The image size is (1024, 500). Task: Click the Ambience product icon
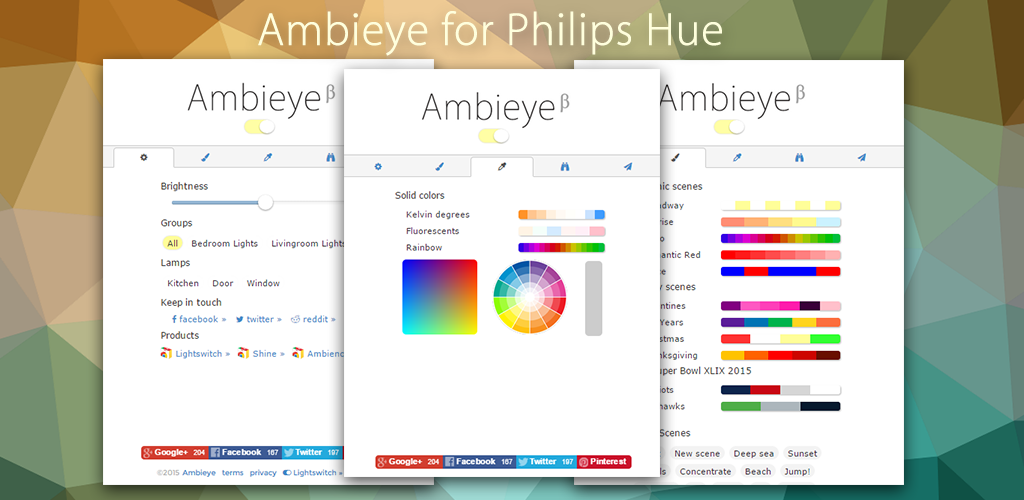pyautogui.click(x=298, y=353)
